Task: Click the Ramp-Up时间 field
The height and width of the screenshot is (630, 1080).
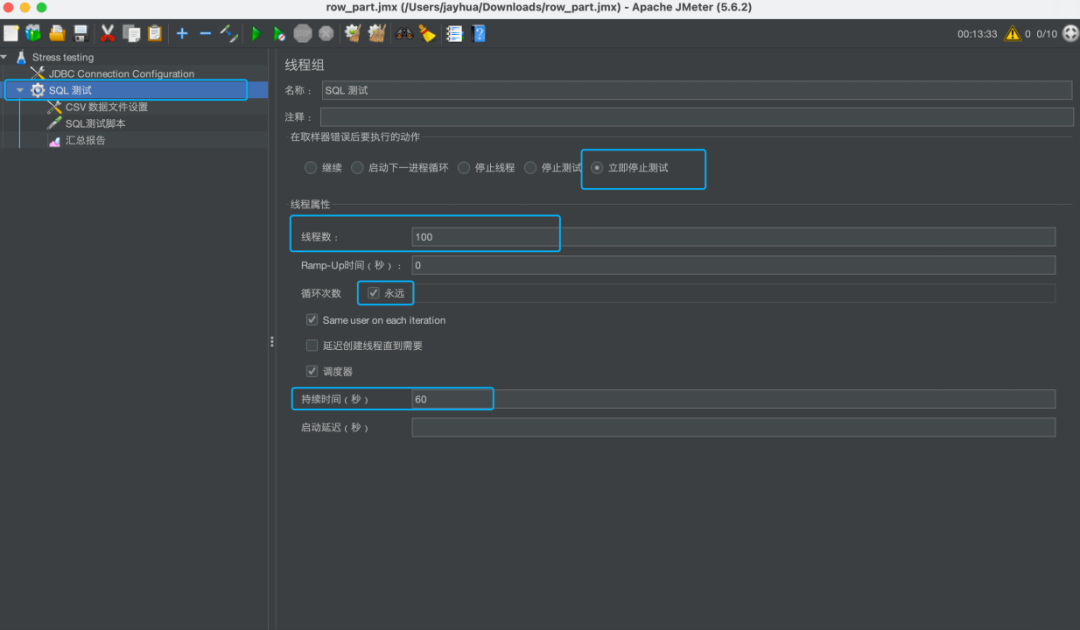Action: point(734,265)
